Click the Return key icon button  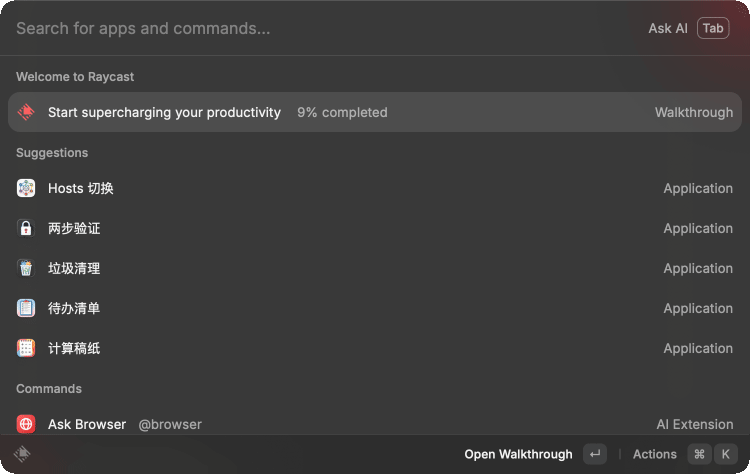(595, 454)
